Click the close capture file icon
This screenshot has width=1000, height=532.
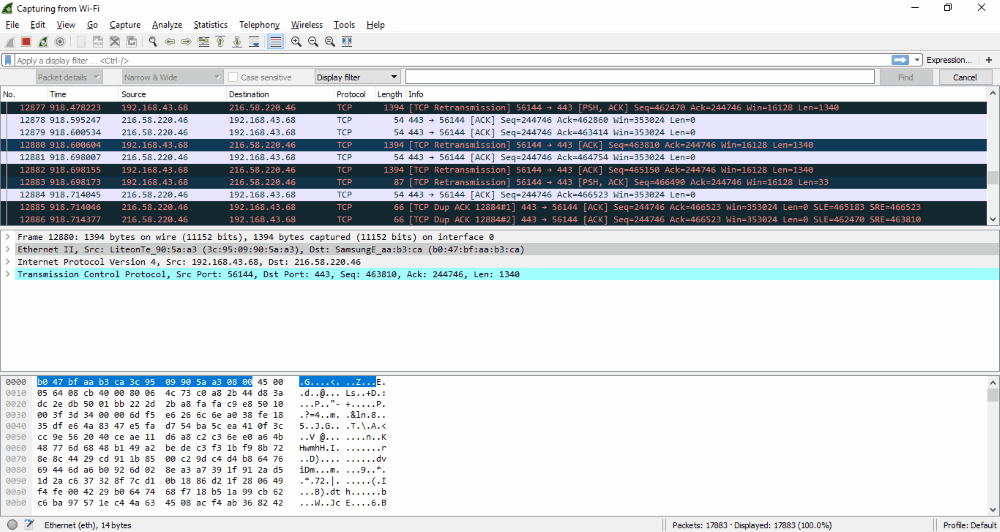point(115,41)
